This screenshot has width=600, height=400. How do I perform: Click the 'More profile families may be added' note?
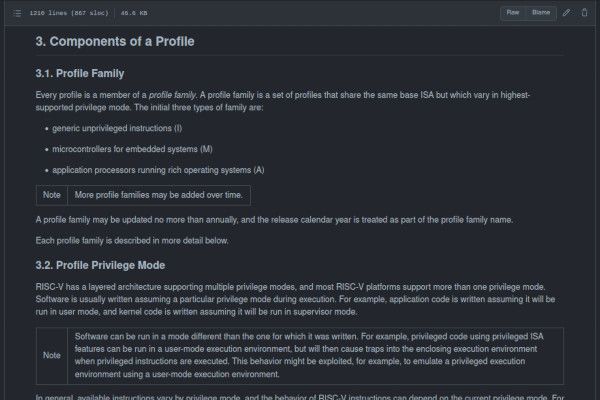pos(158,195)
